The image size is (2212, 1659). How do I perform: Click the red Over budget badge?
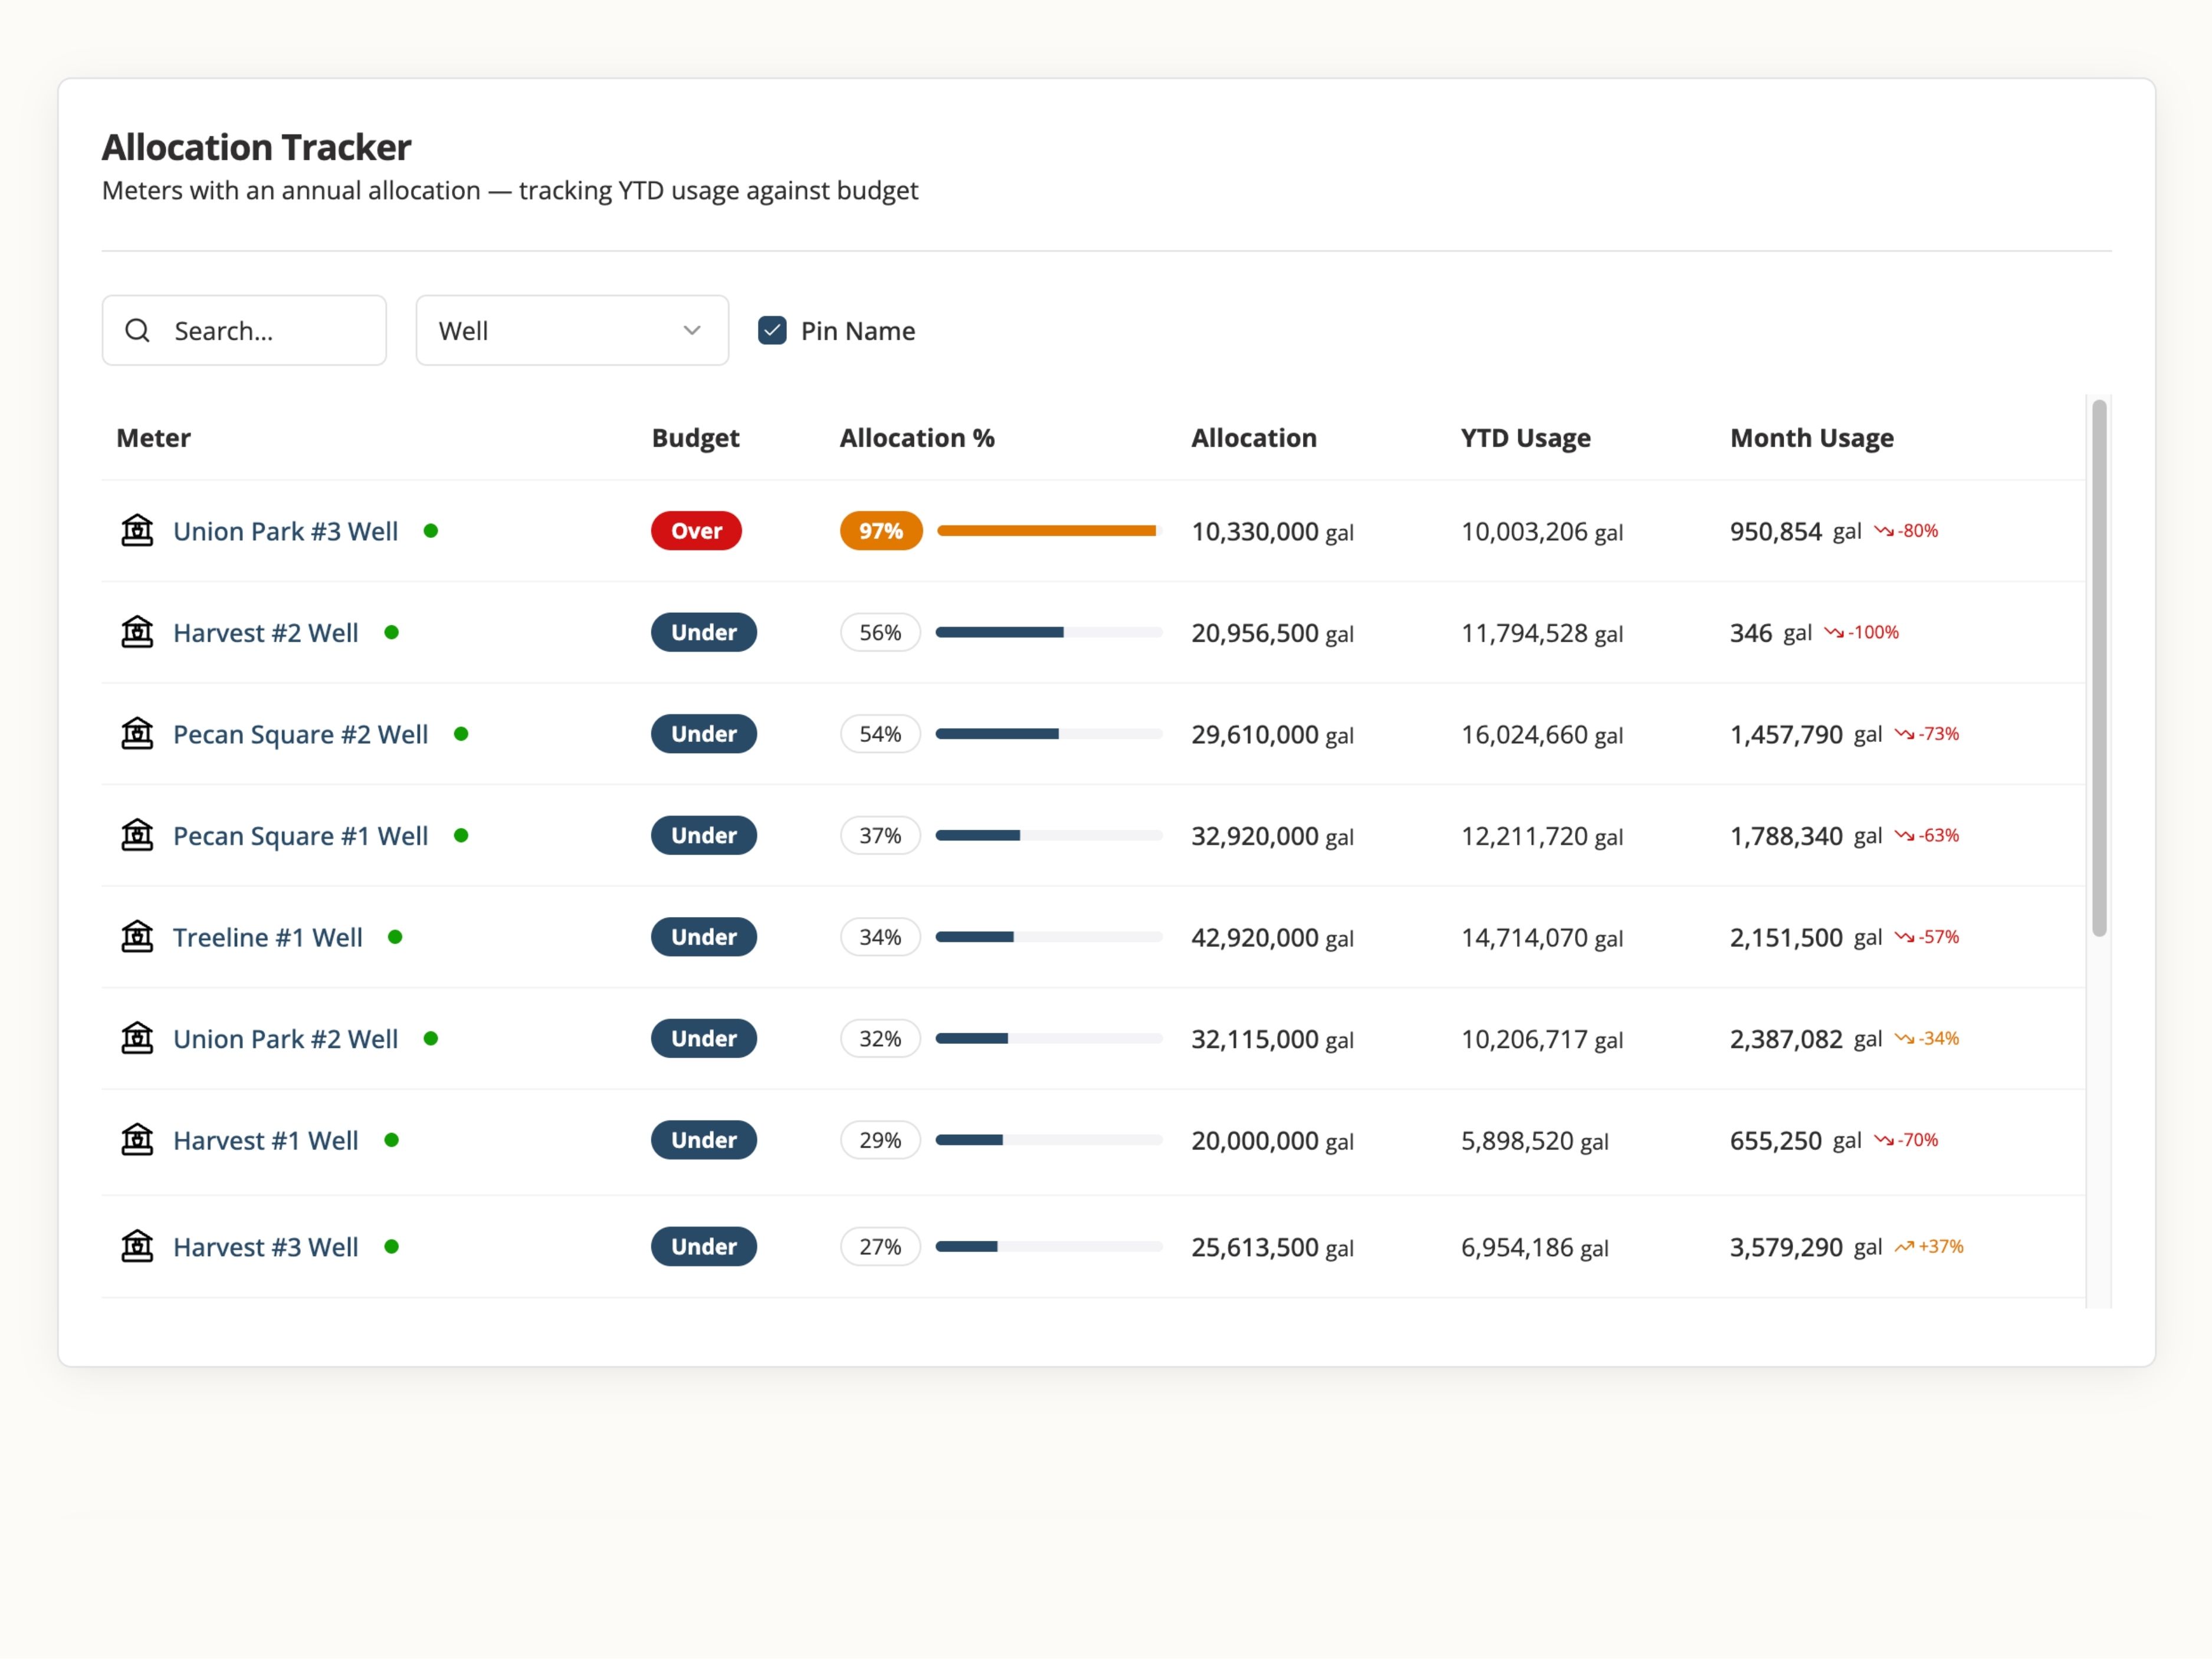(x=696, y=531)
